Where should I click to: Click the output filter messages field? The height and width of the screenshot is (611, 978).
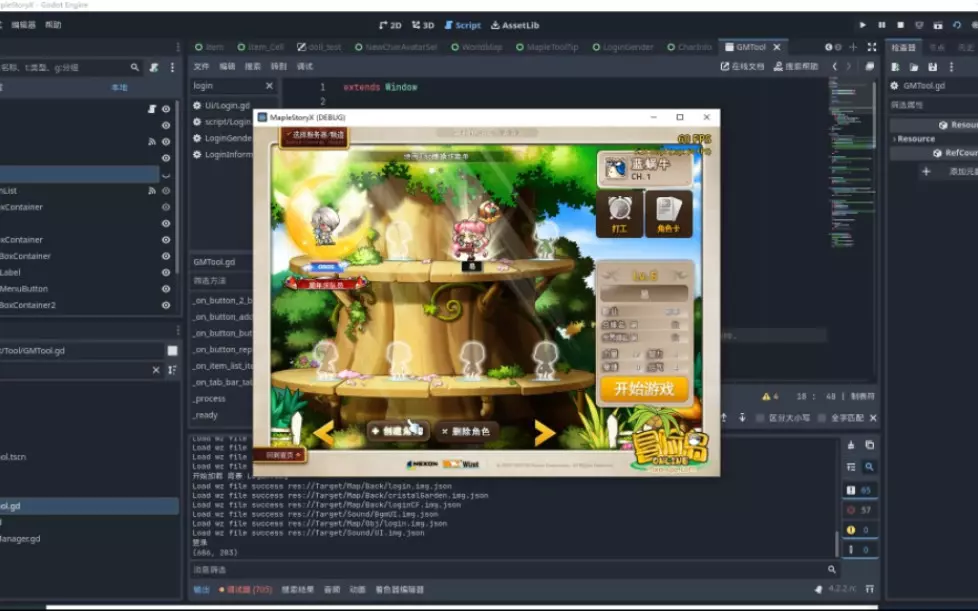click(x=509, y=569)
